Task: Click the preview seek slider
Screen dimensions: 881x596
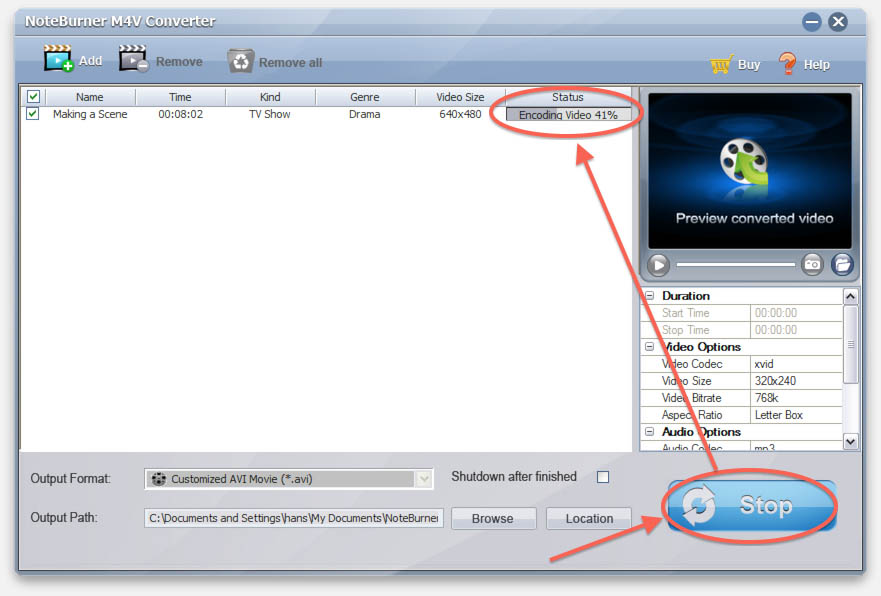Action: pyautogui.click(x=735, y=265)
